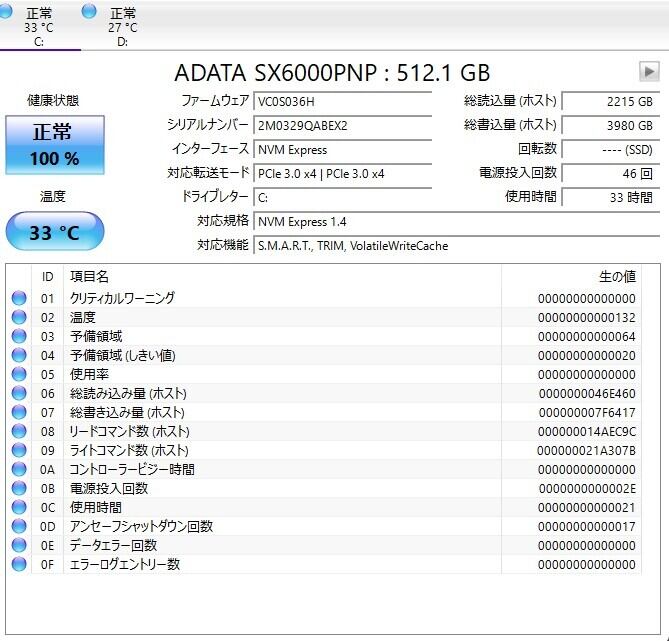Select the 総読み込み量 (ホスト) row

coord(323,393)
